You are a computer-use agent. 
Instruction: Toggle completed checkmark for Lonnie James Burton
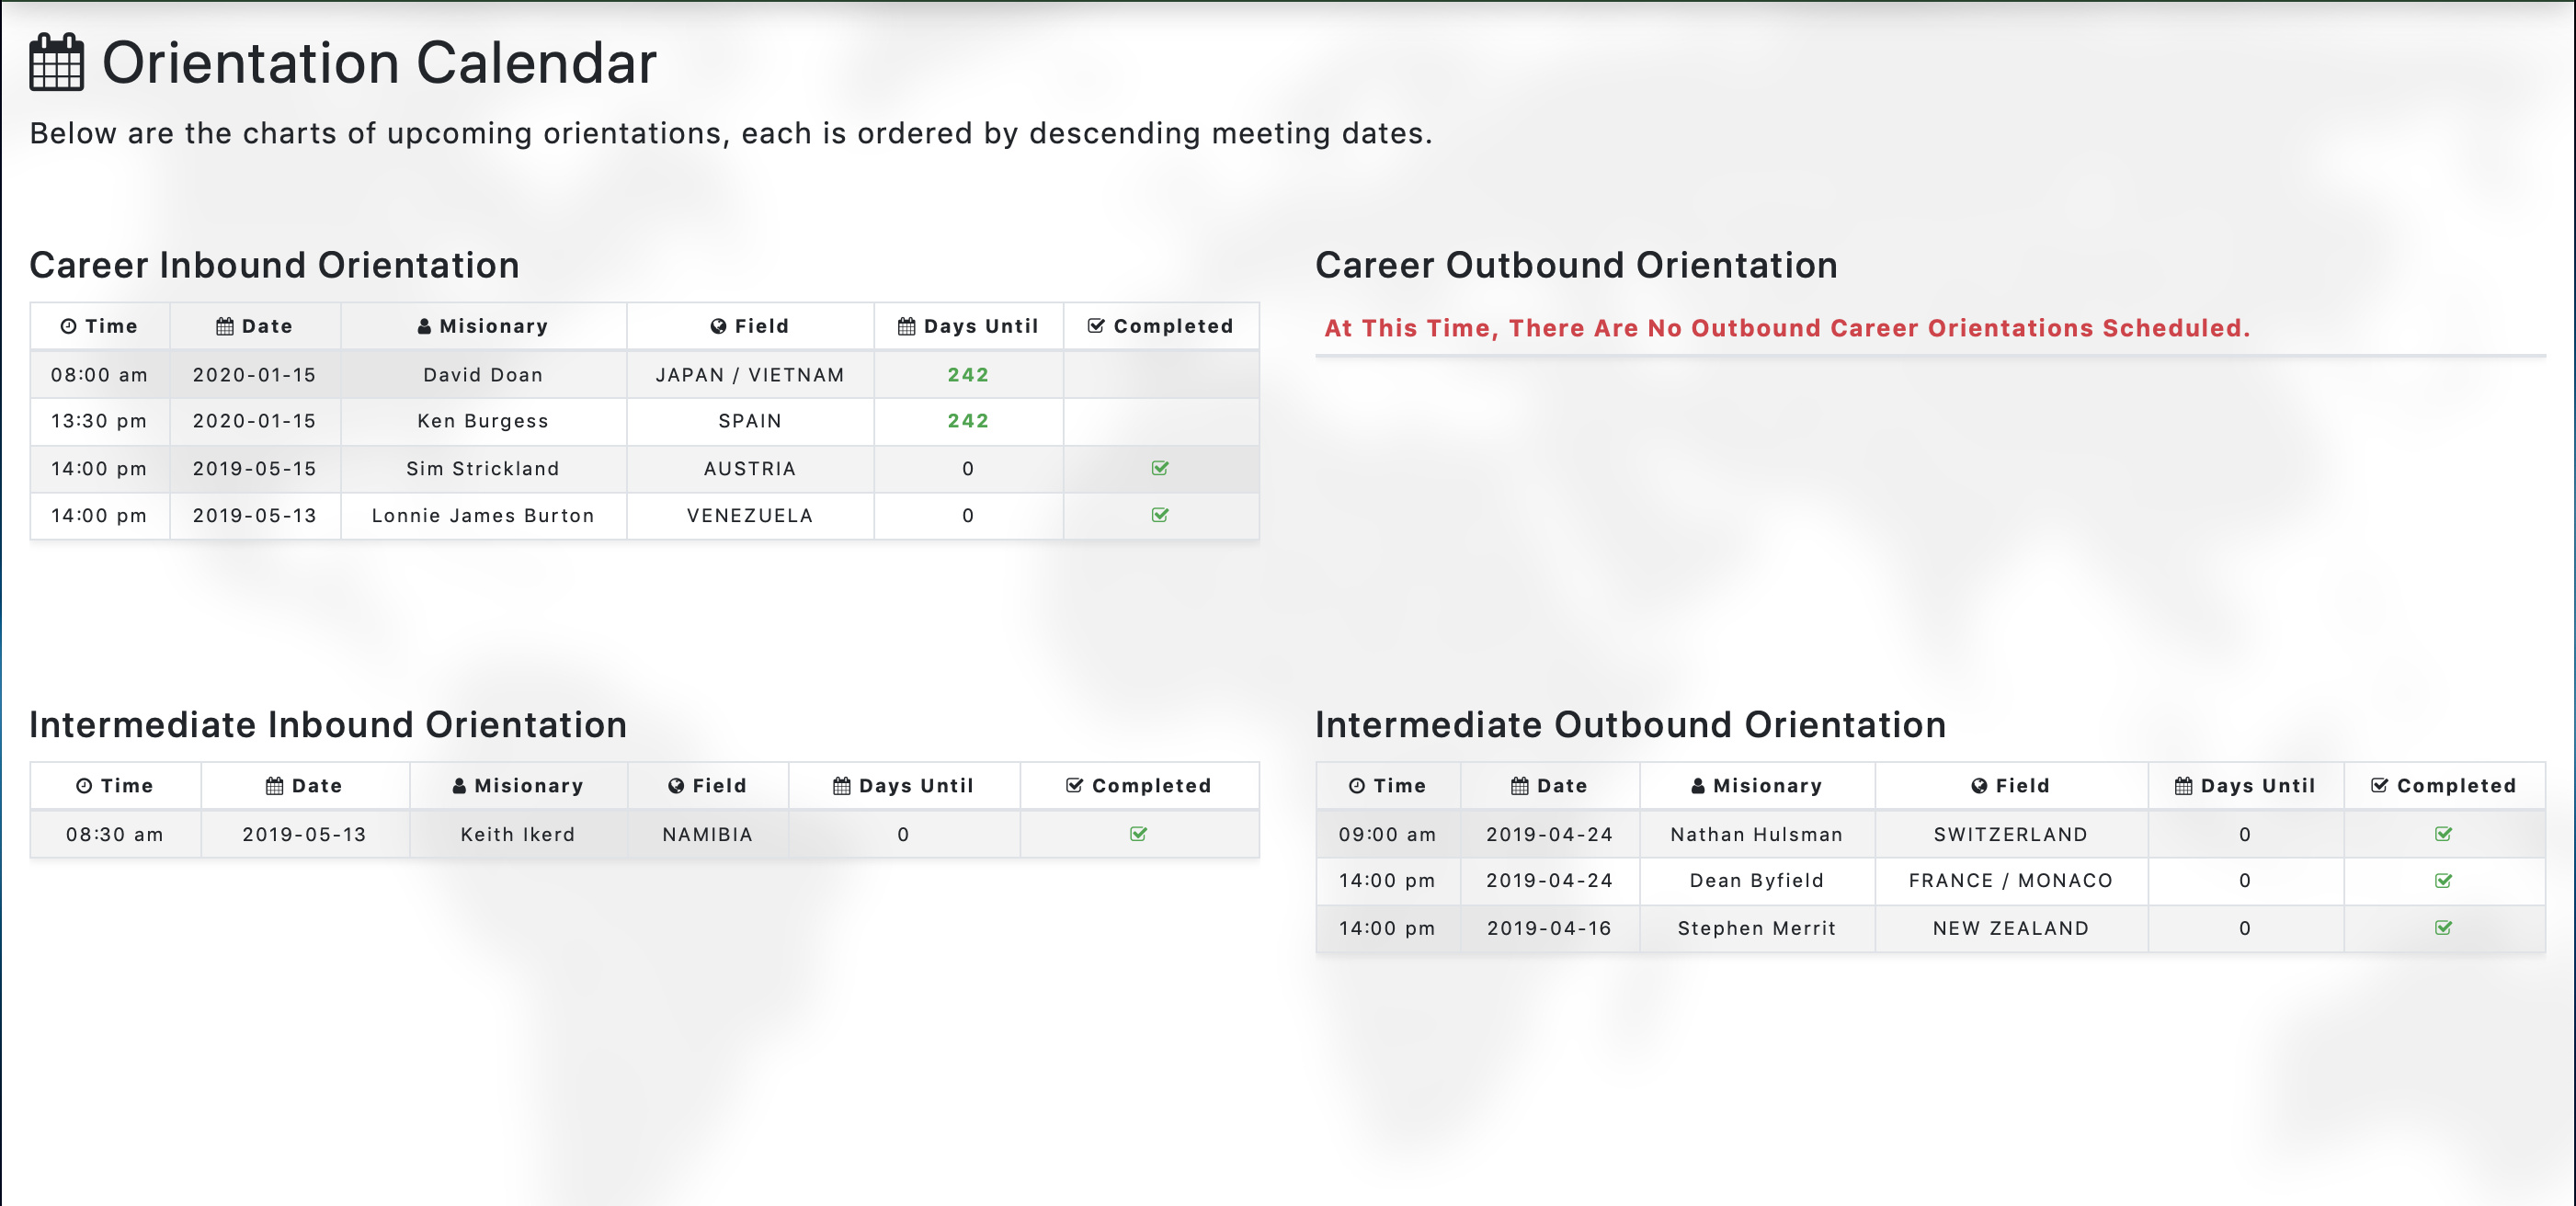(x=1160, y=515)
